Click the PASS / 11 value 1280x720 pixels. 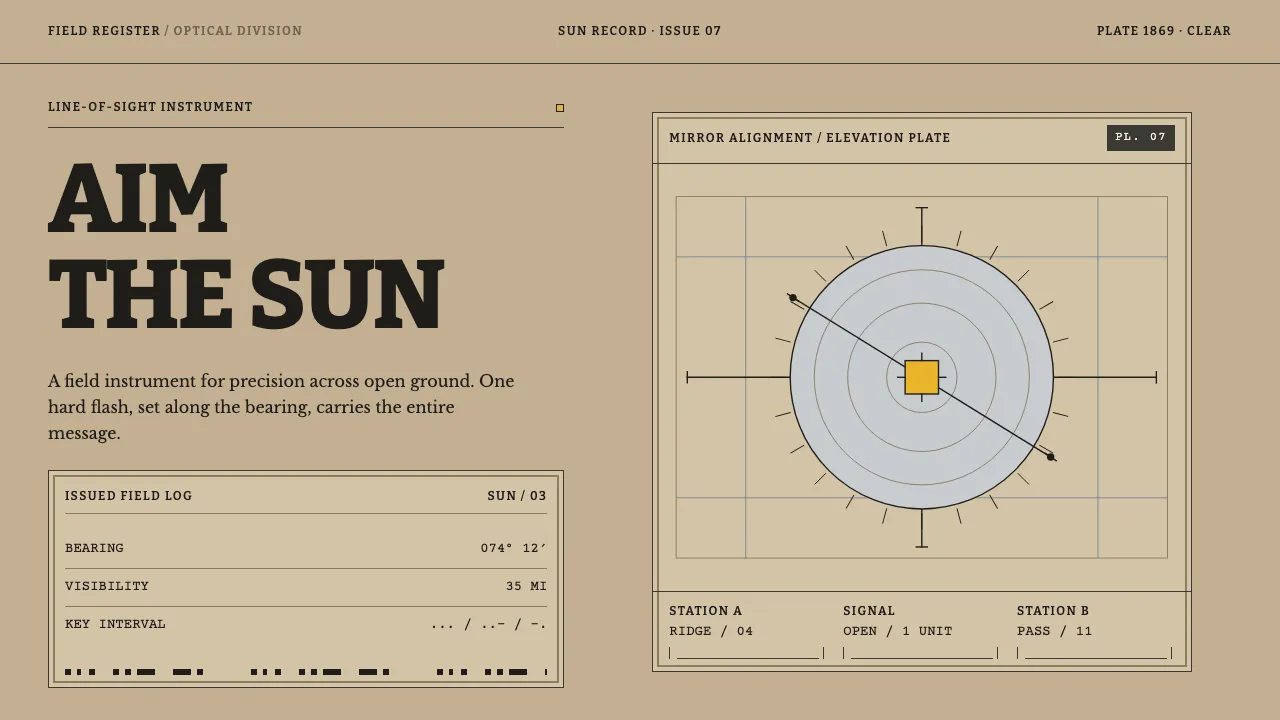pos(1055,631)
